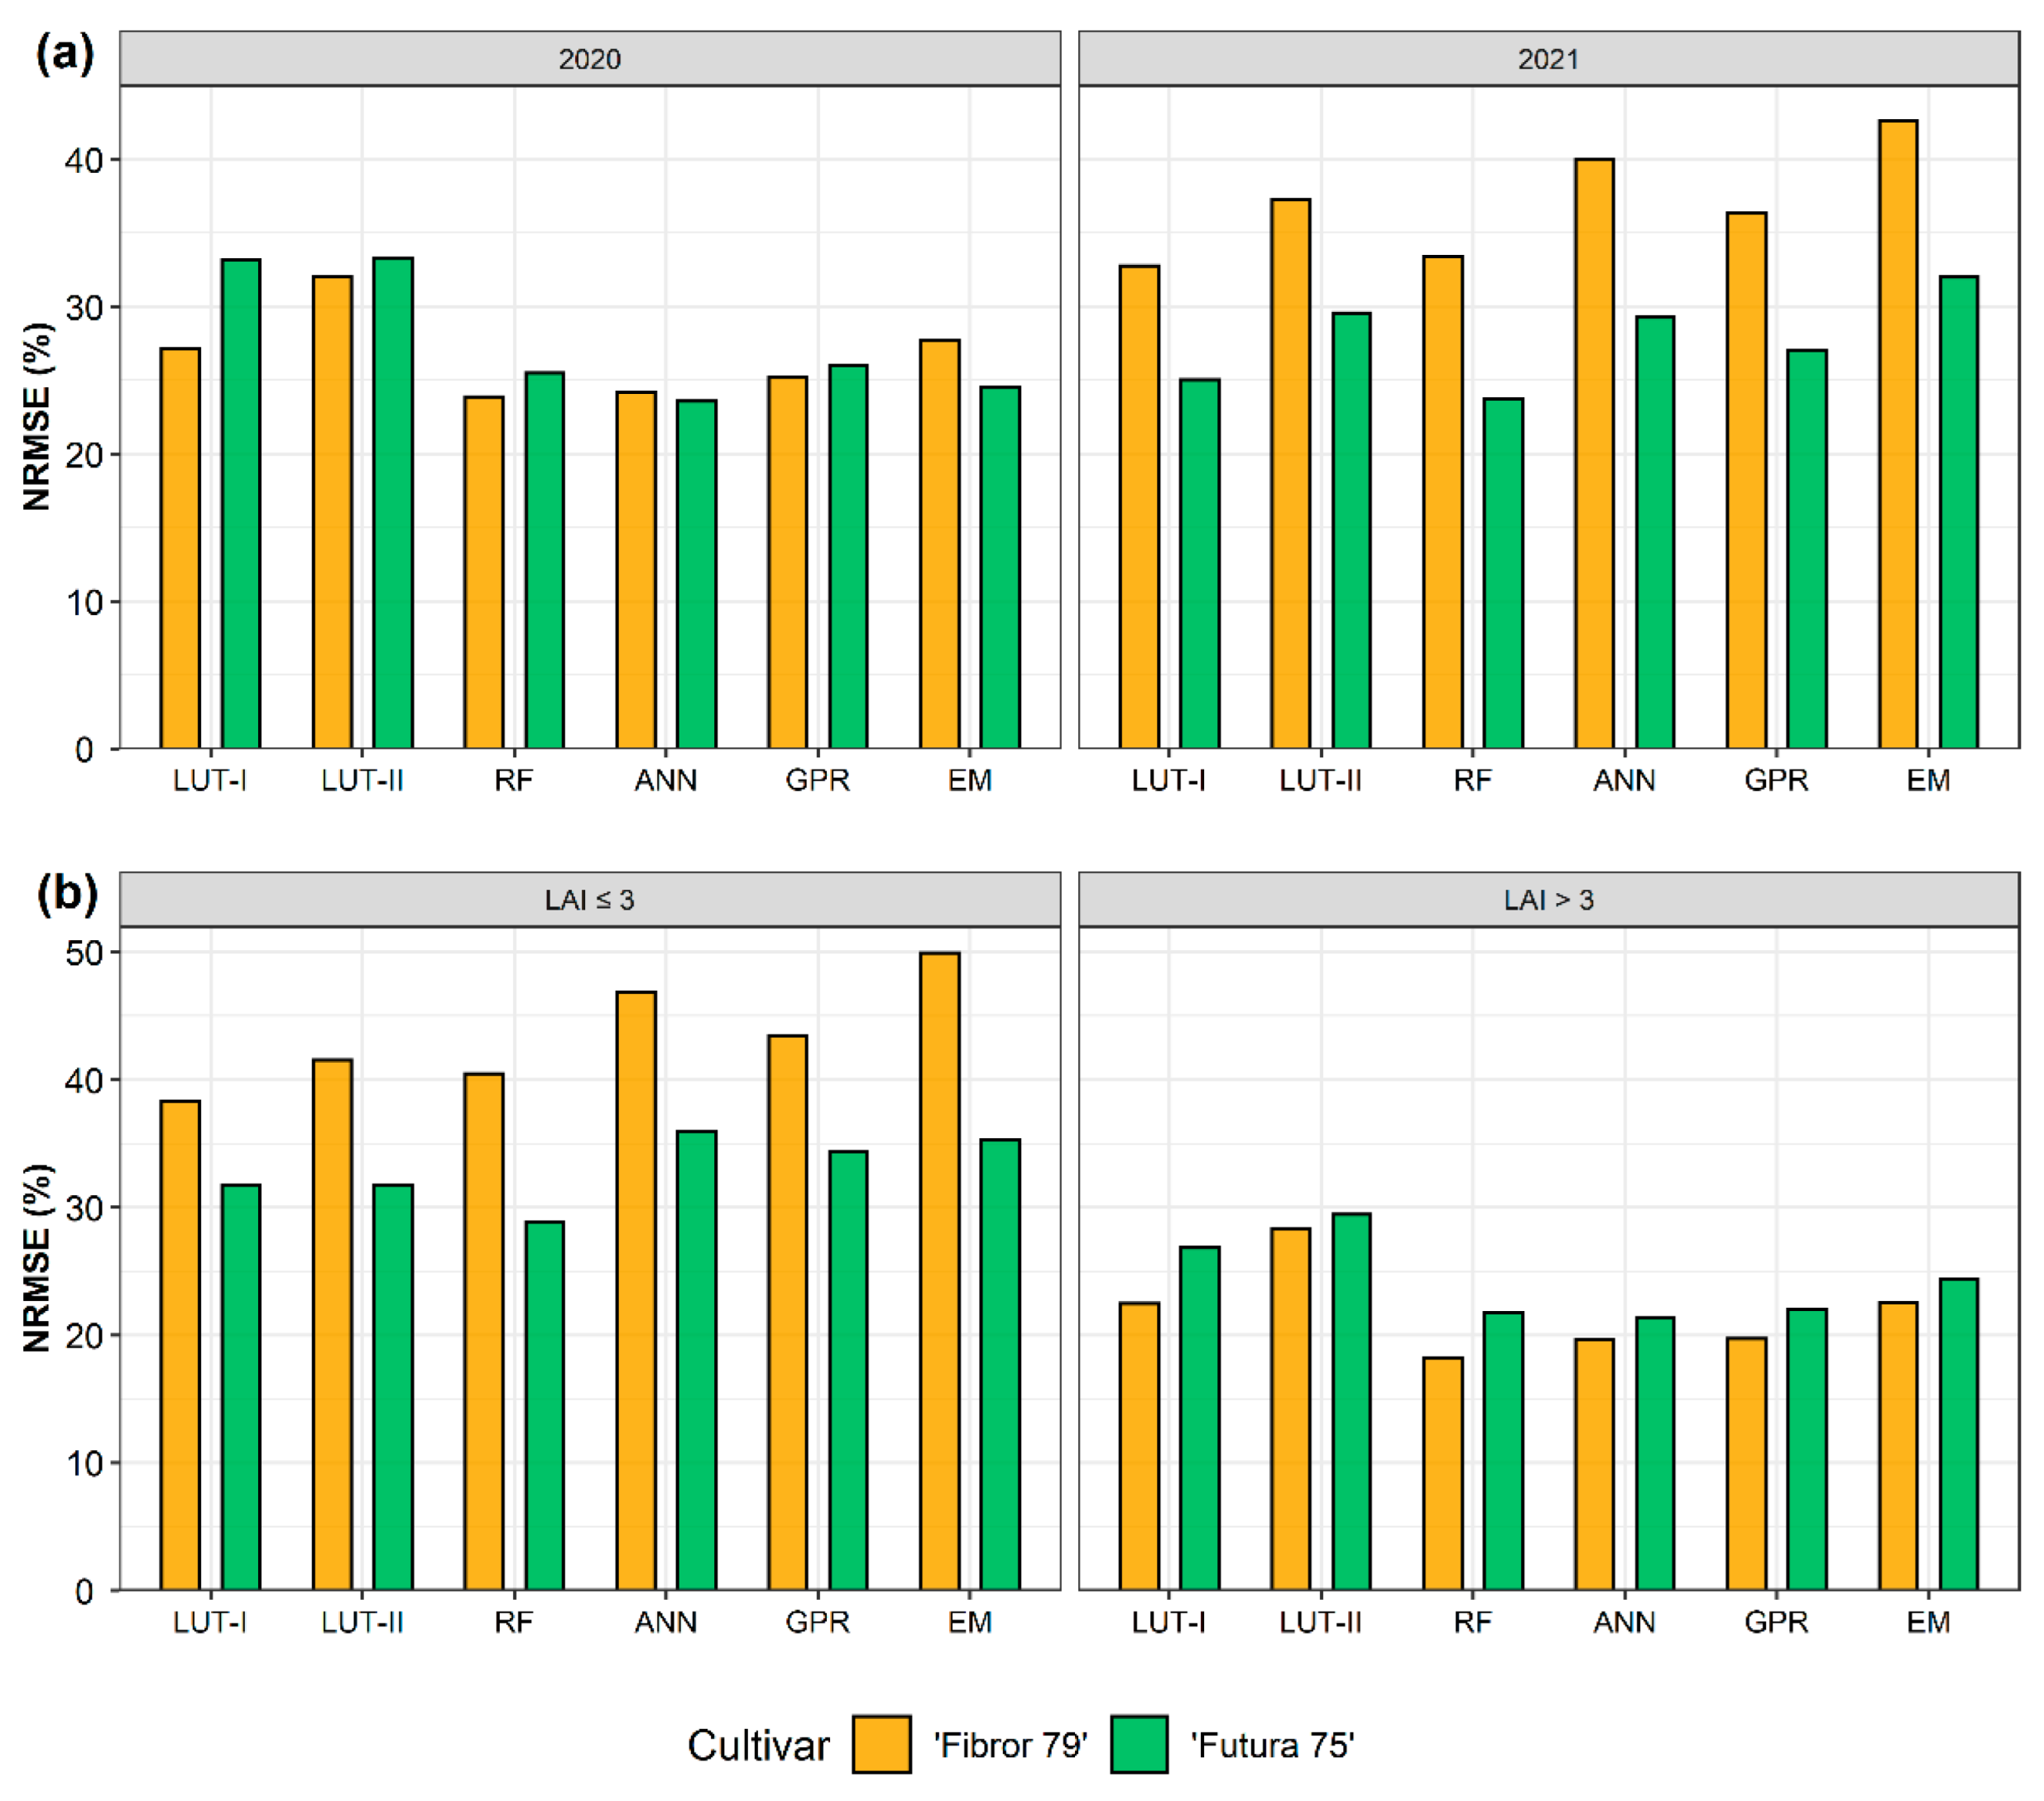Click the green ANN bar in 2020 panel
Viewport: 2044px width, 1801px height.
(696, 575)
